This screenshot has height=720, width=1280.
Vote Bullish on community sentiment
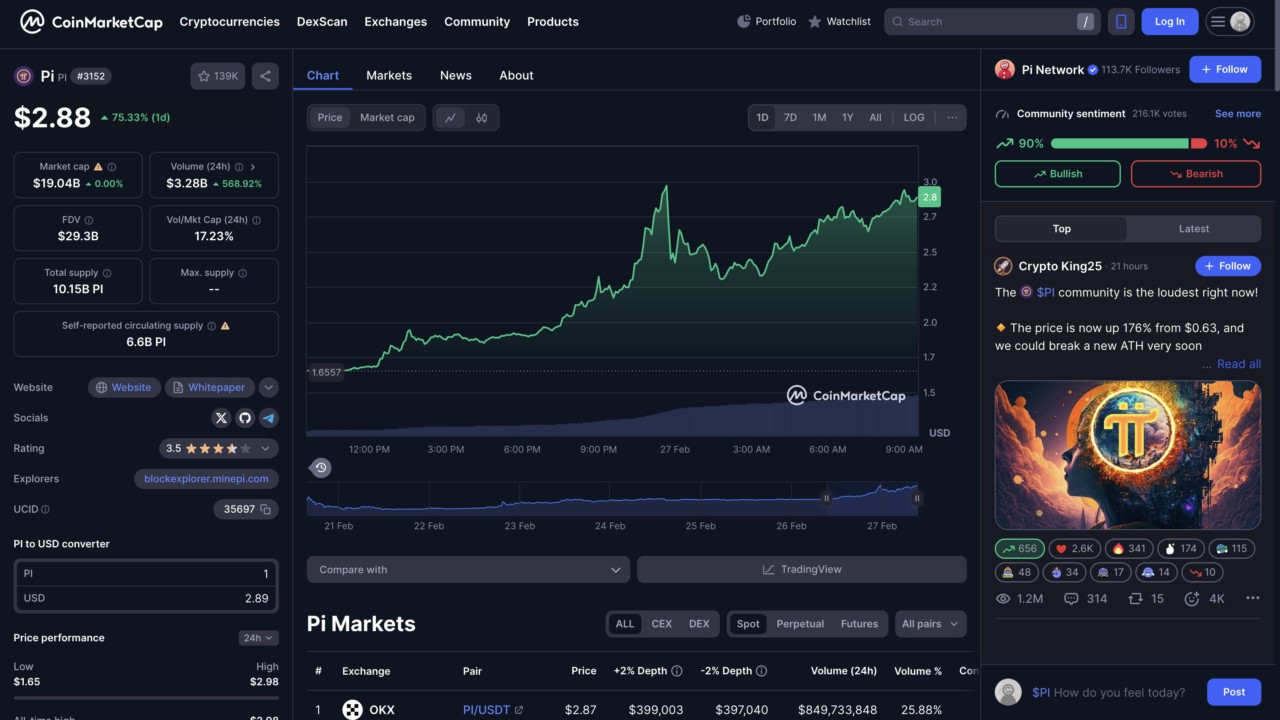click(1057, 174)
